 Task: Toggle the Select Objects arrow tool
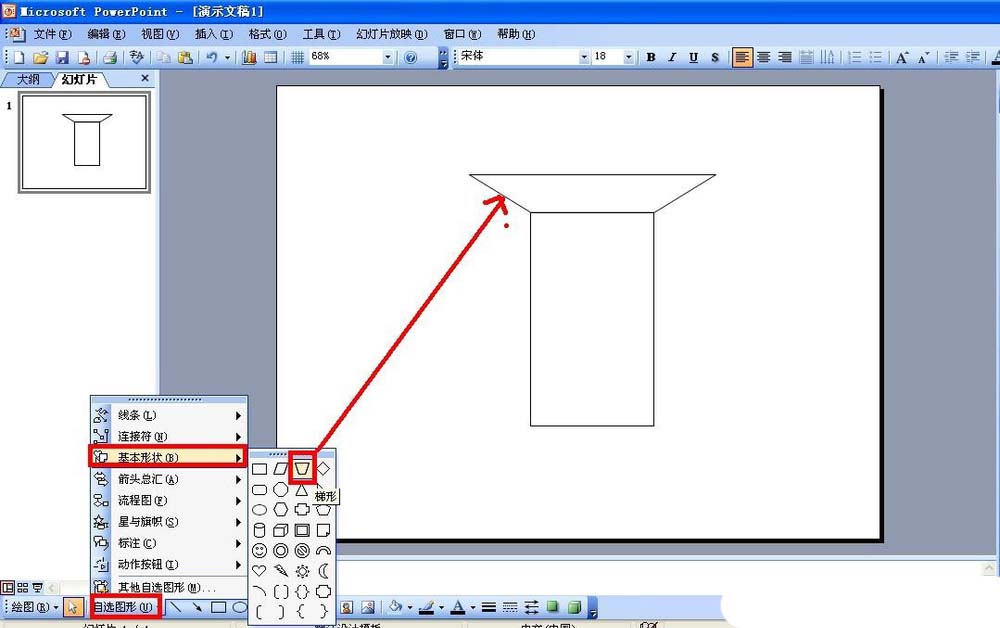click(x=72, y=608)
